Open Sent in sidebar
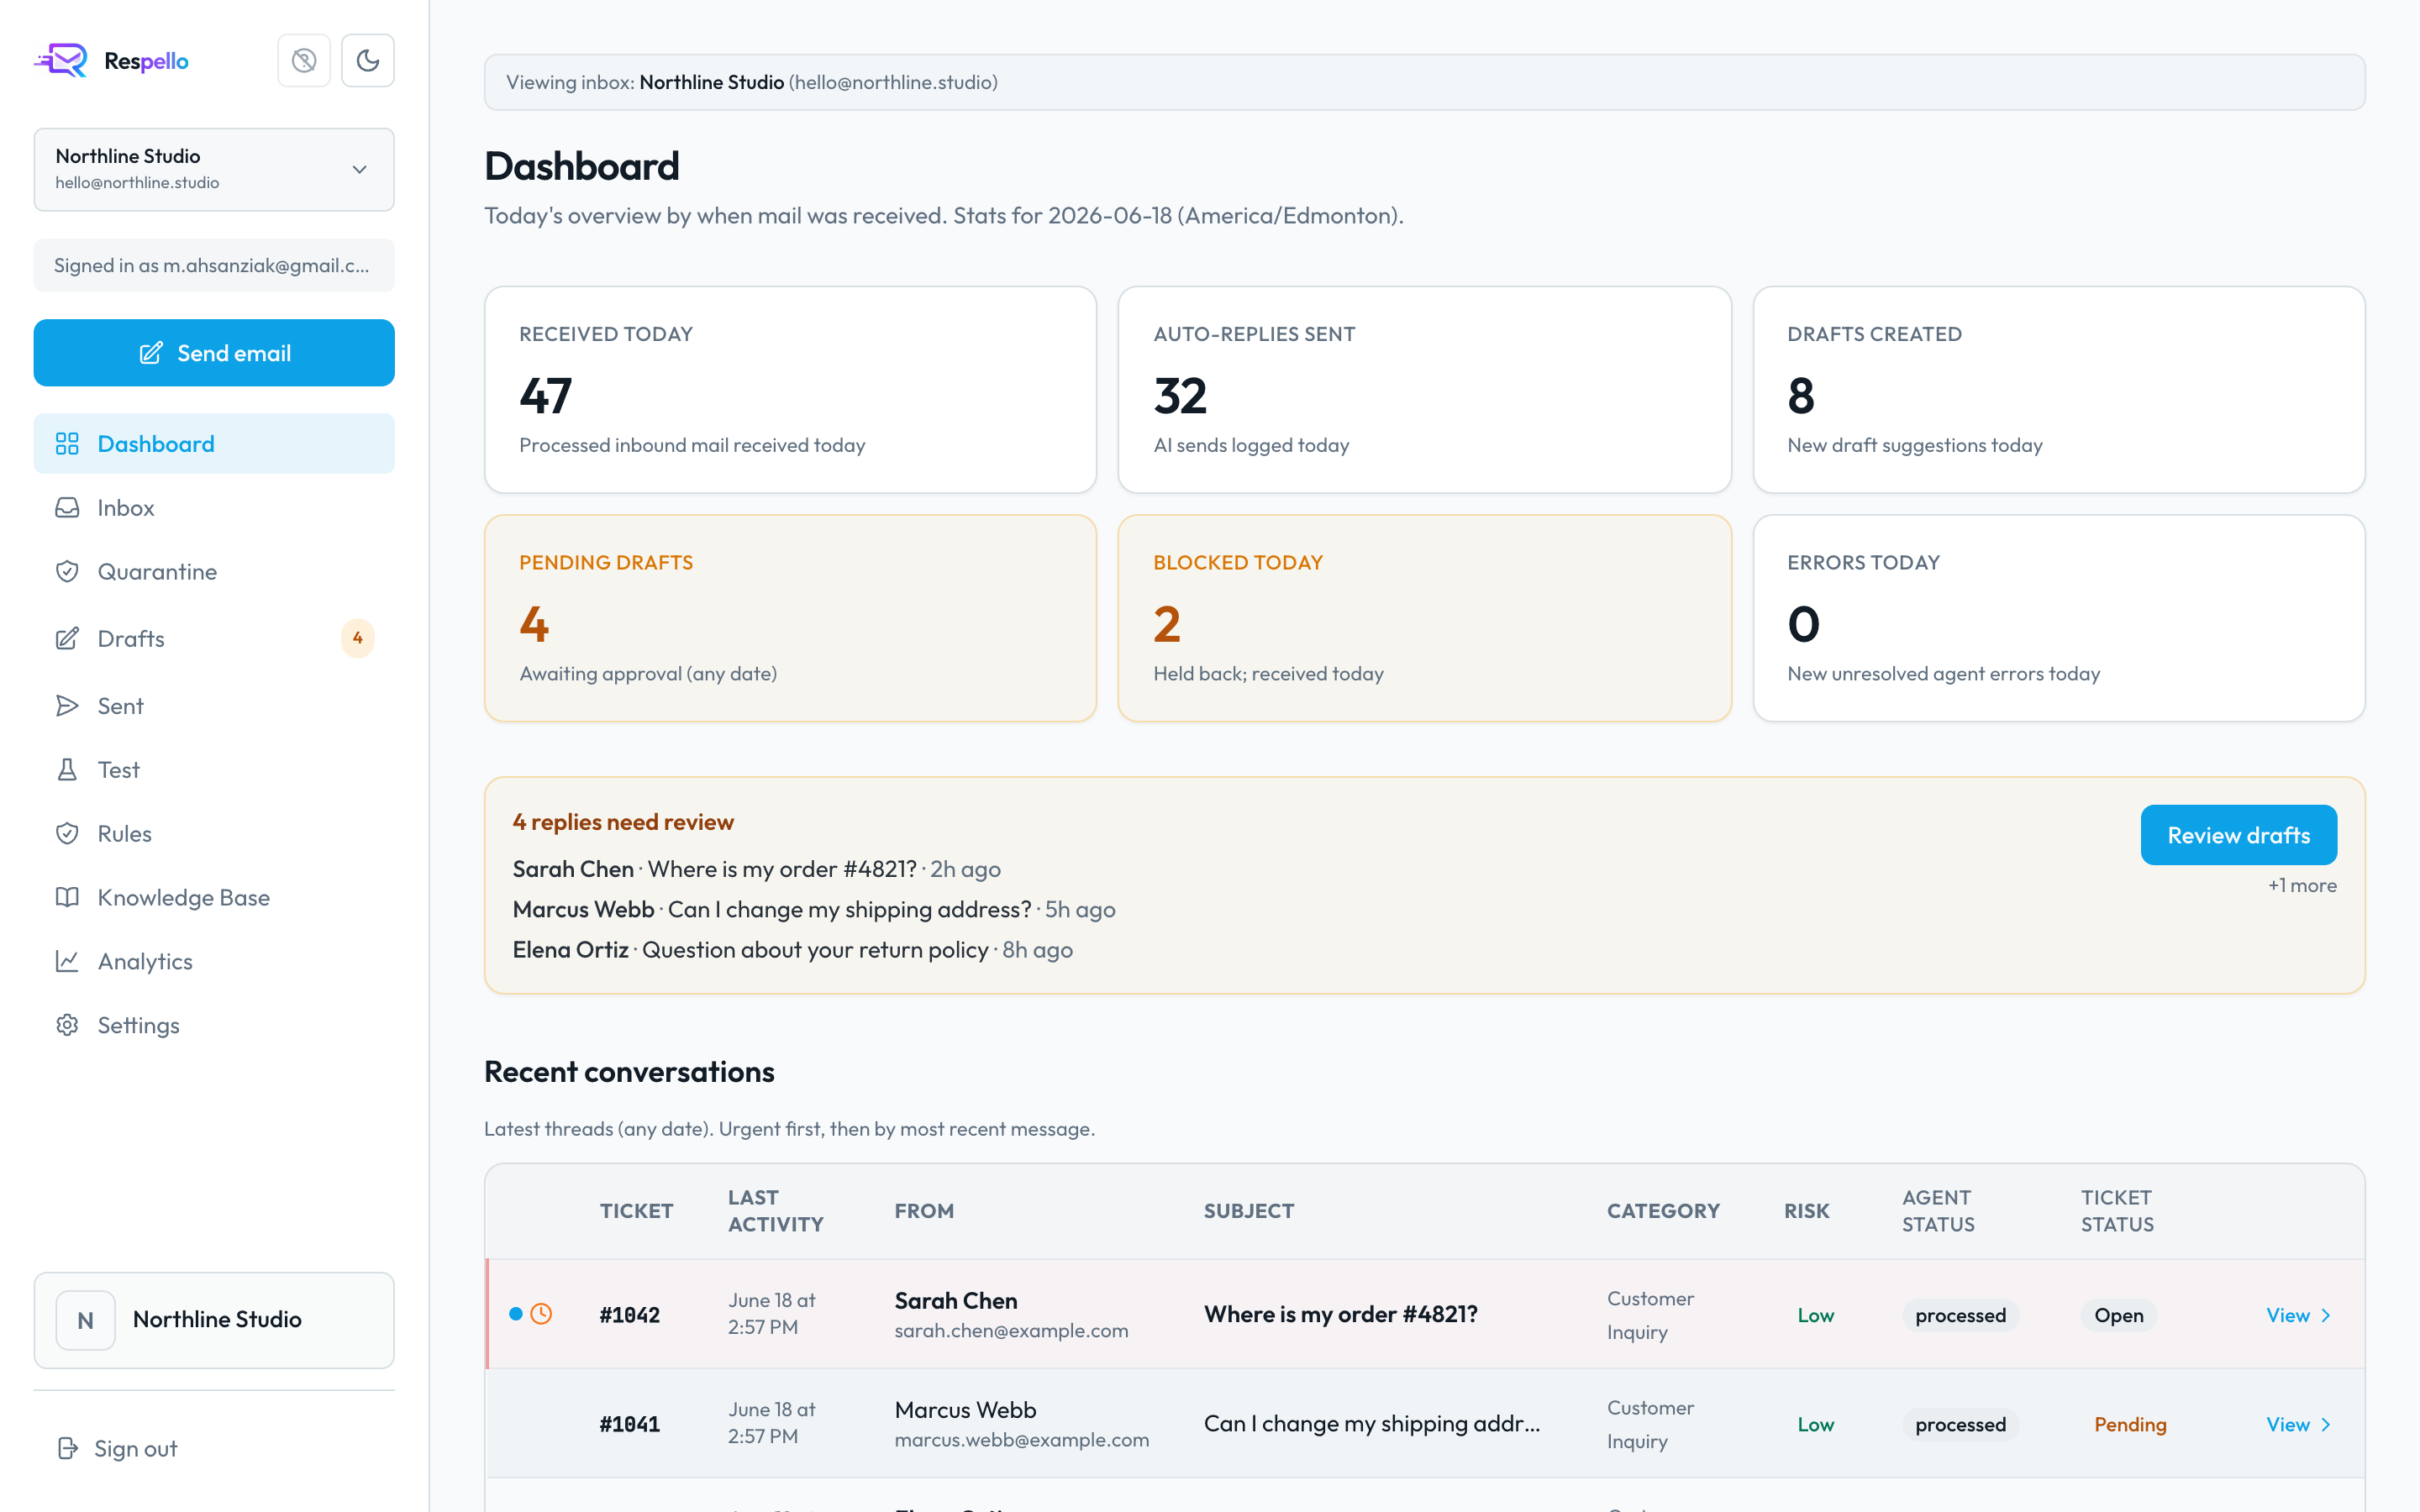The width and height of the screenshot is (2420, 1512). 214,706
